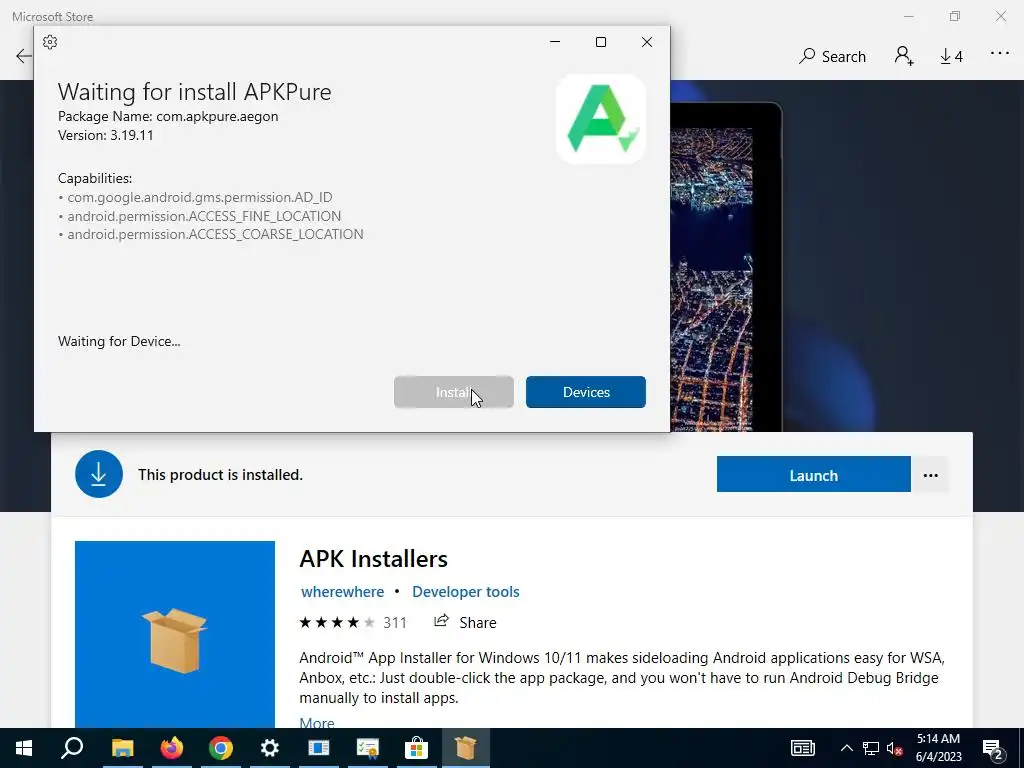Viewport: 1024px width, 768px height.
Task: Open taskbar search
Action: coord(72,748)
